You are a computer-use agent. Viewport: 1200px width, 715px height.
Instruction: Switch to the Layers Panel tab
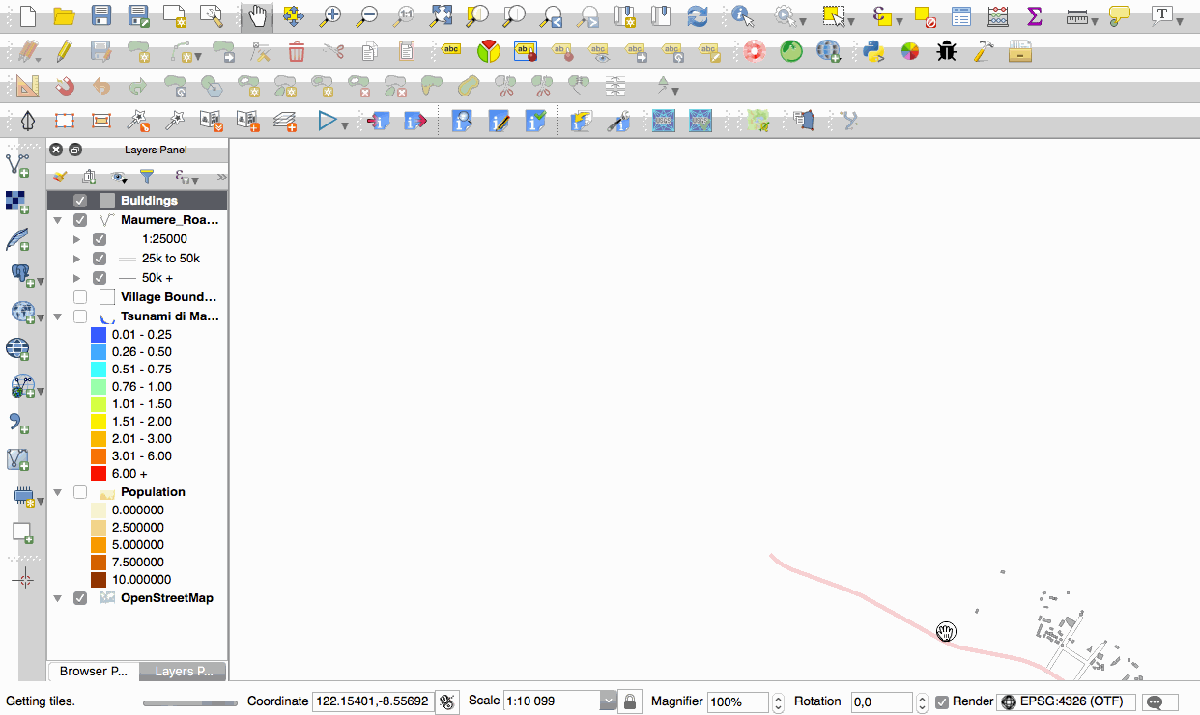182,671
